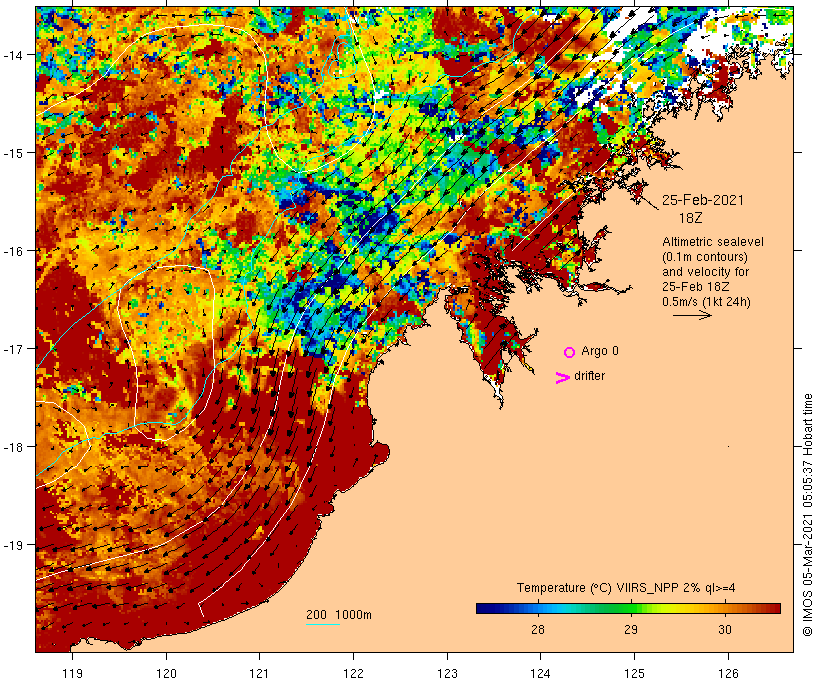Click the '0.5m/s (1kt 24h)' text

tap(706, 302)
